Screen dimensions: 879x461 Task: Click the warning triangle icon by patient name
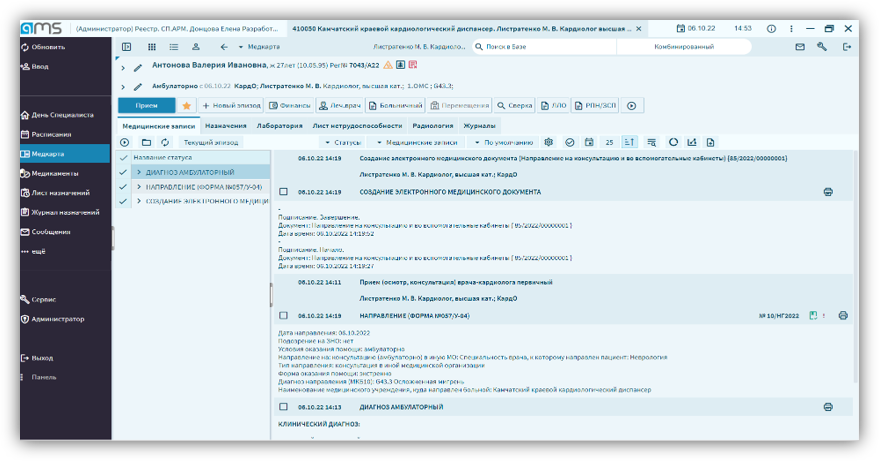[x=388, y=65]
